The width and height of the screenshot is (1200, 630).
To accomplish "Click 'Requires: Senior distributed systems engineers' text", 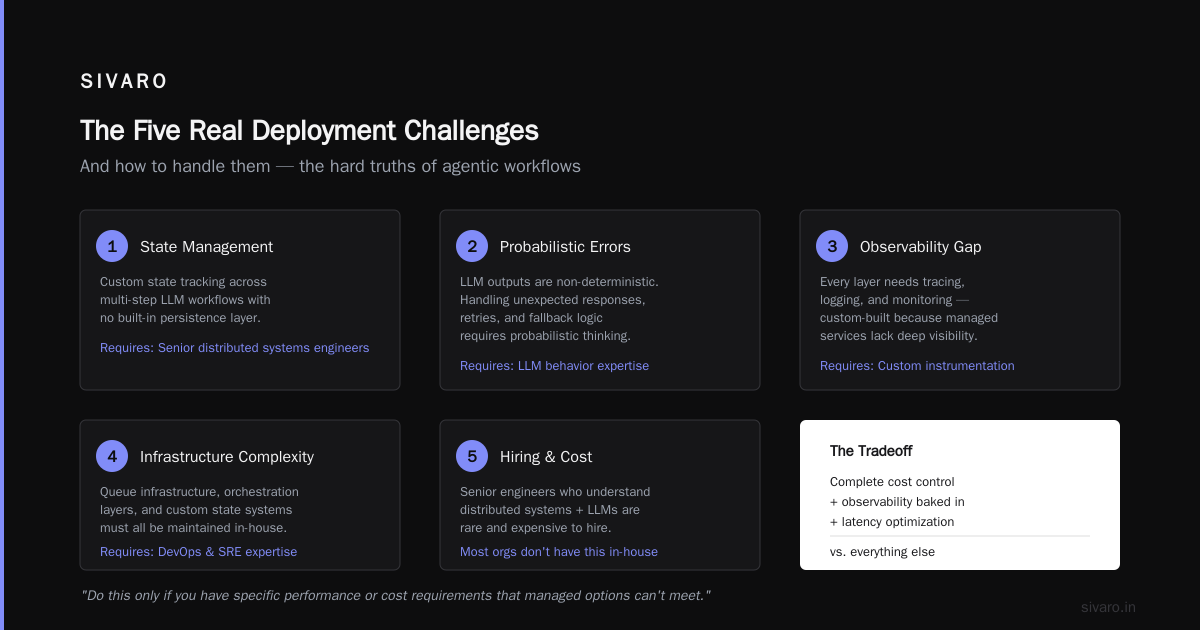I will point(234,348).
